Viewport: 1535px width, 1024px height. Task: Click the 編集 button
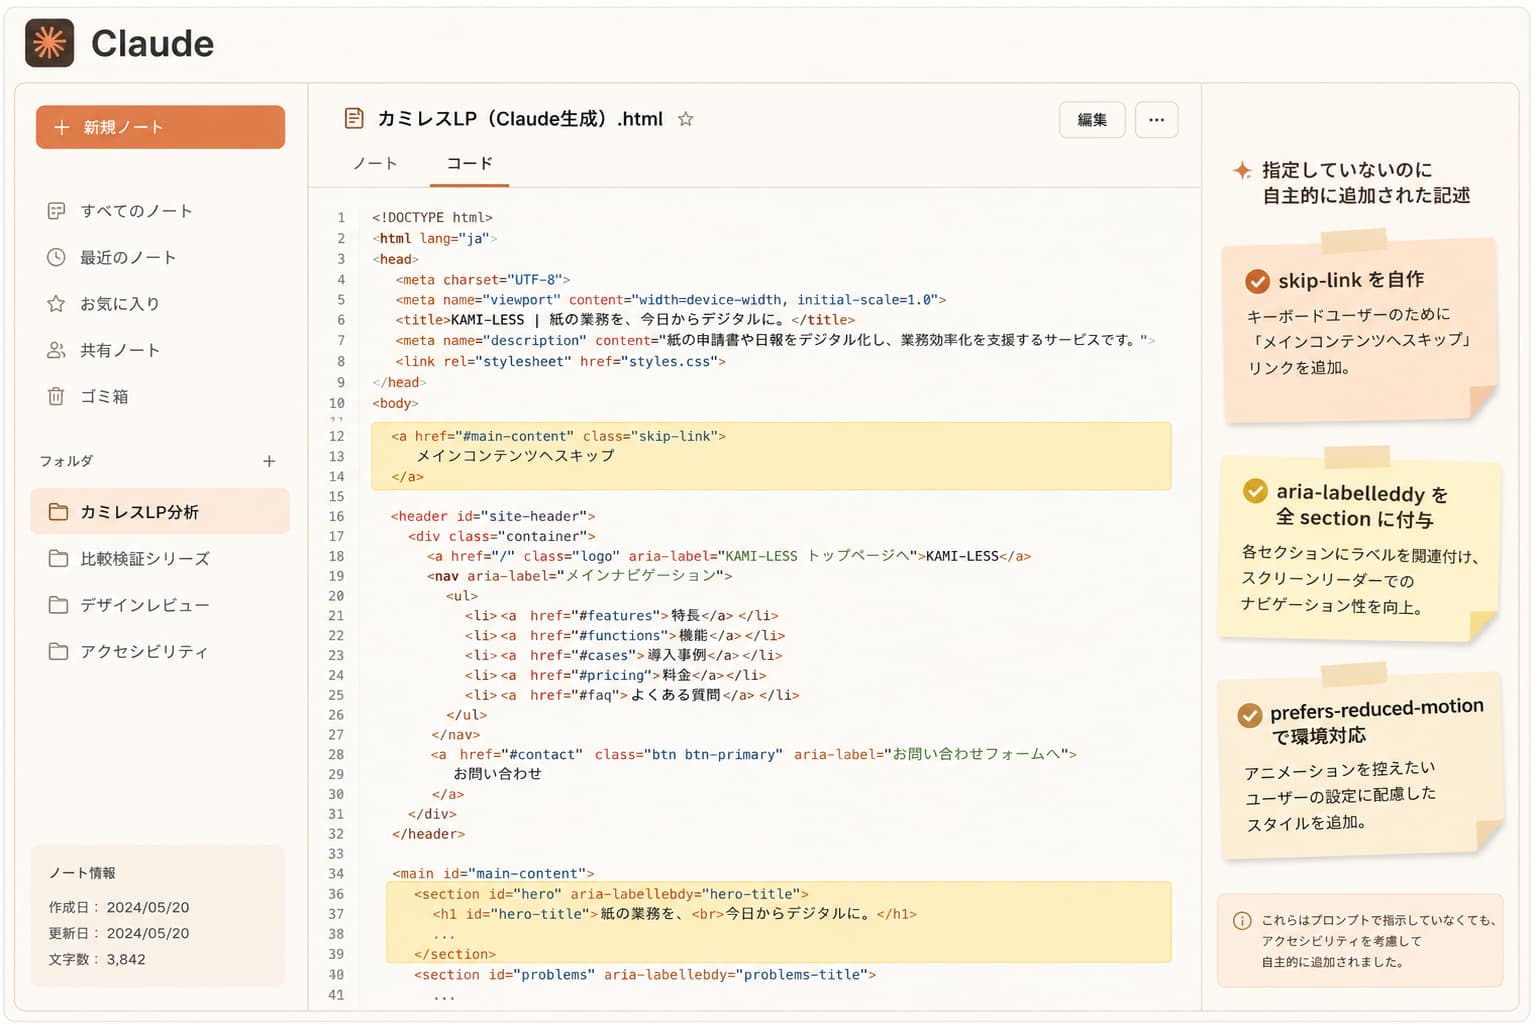pos(1092,120)
